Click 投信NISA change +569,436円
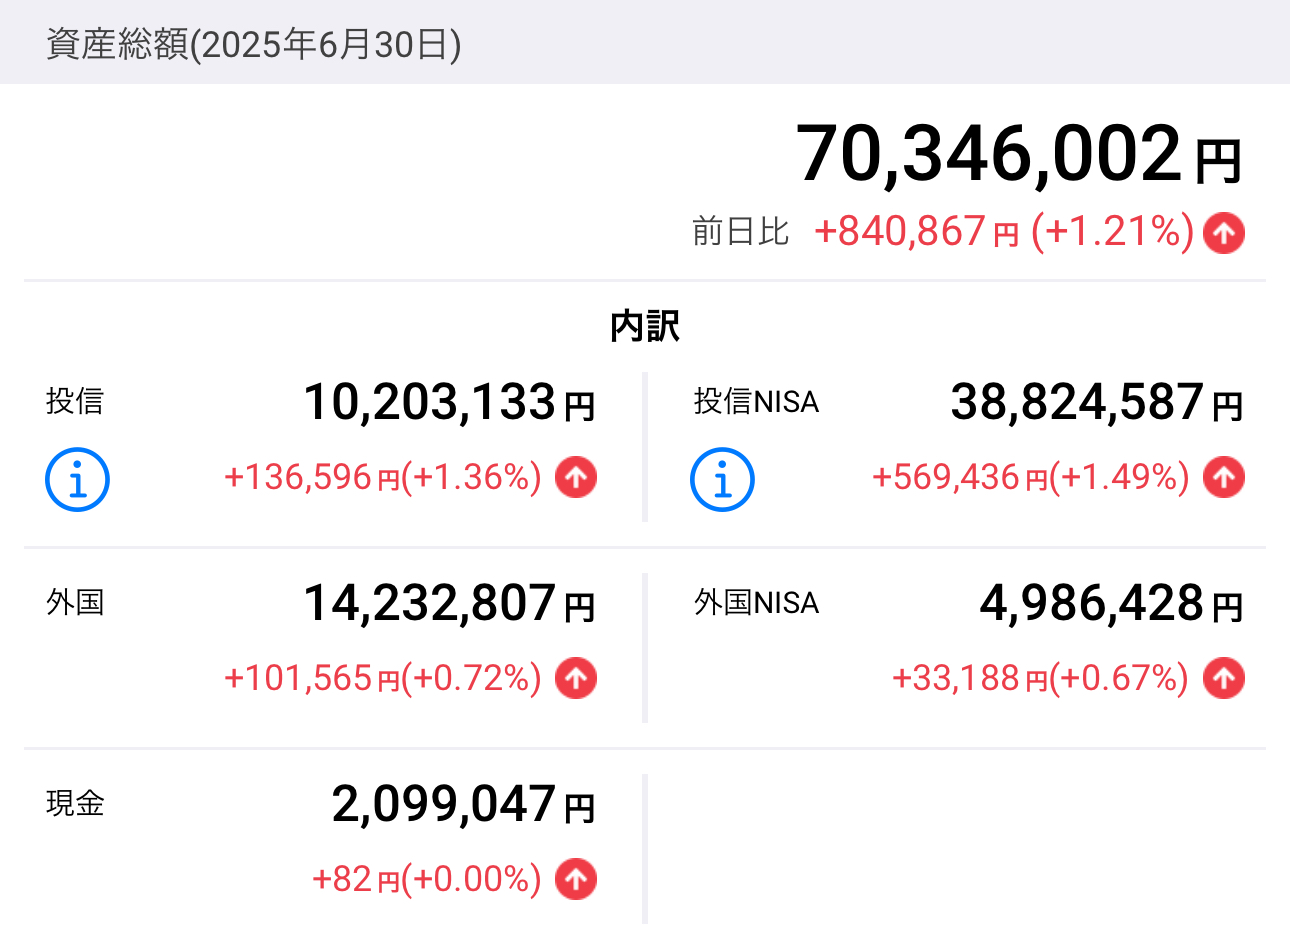 tap(960, 478)
